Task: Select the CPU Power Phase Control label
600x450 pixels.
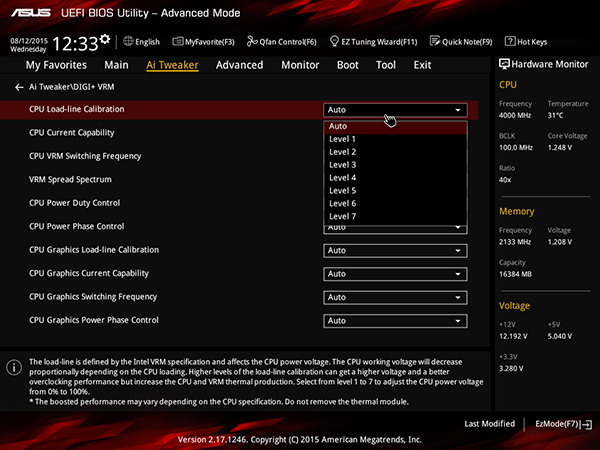Action: click(x=77, y=227)
